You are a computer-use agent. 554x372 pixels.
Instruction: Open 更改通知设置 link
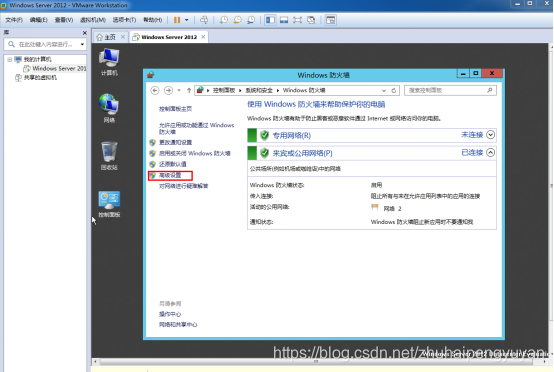coord(176,142)
